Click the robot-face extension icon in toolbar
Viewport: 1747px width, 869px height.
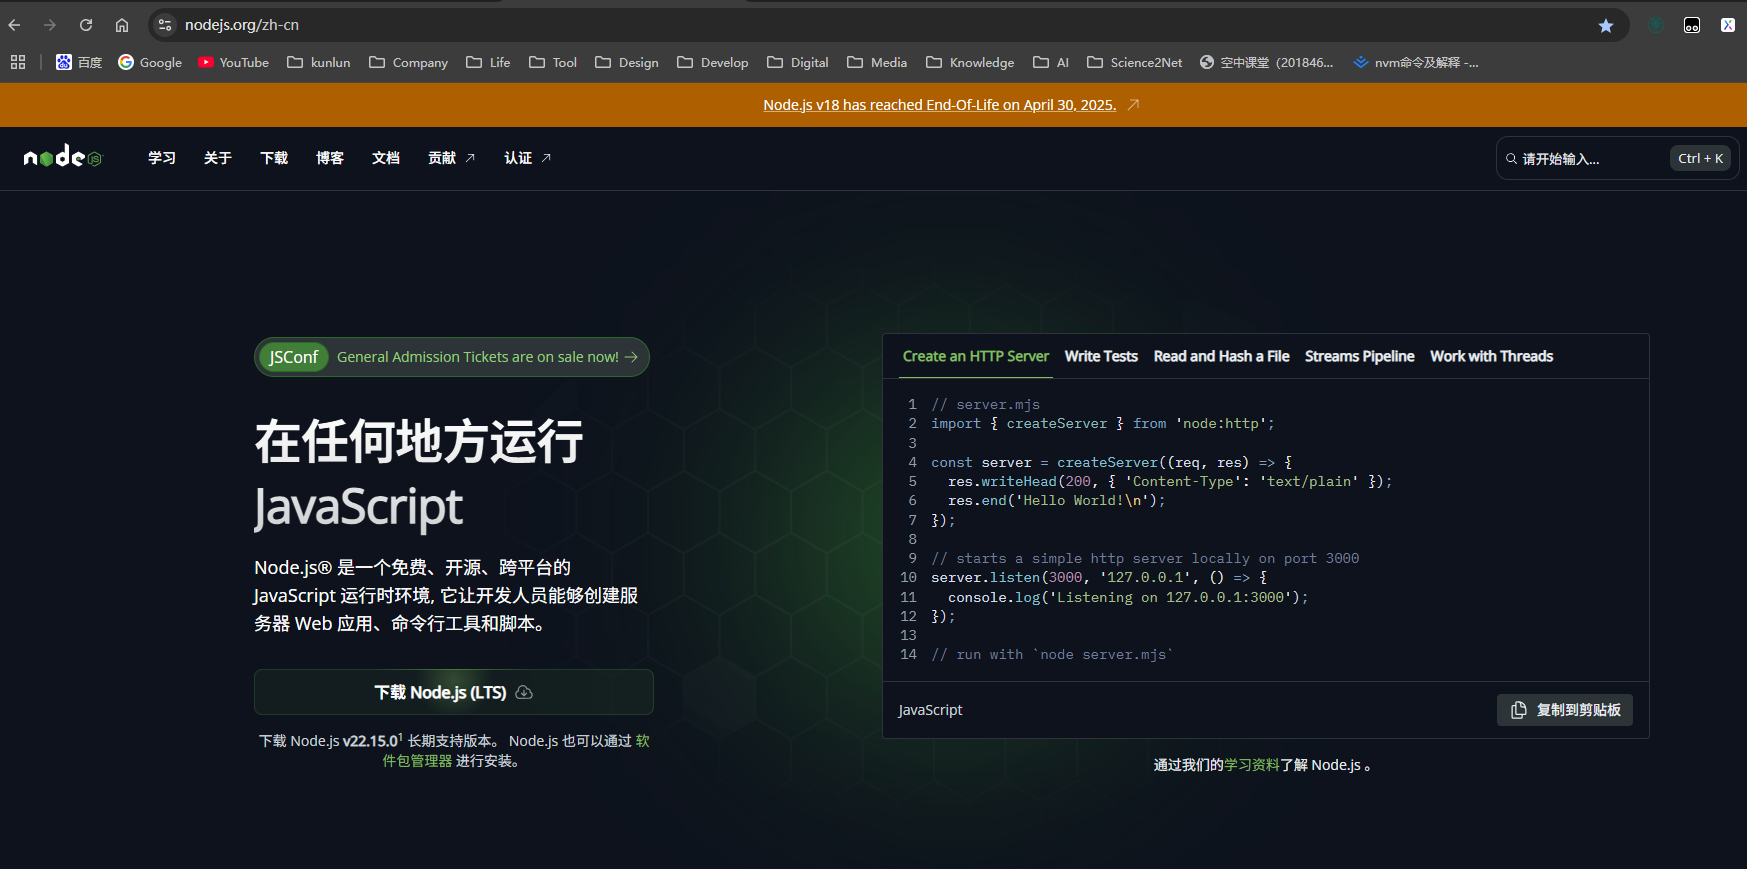[1692, 26]
